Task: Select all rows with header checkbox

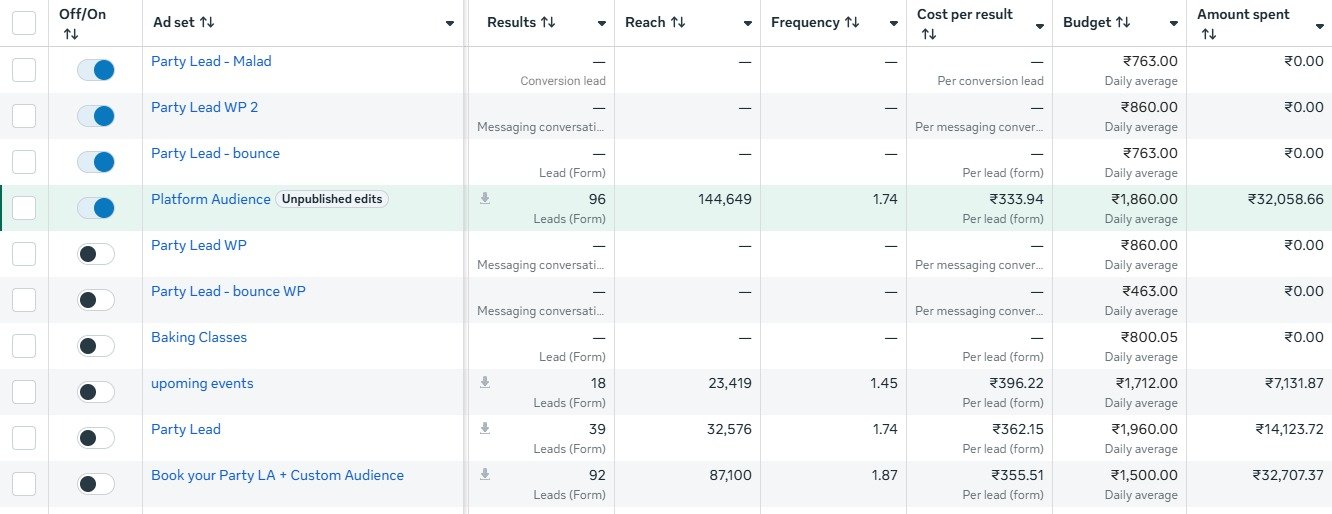Action: pyautogui.click(x=24, y=23)
